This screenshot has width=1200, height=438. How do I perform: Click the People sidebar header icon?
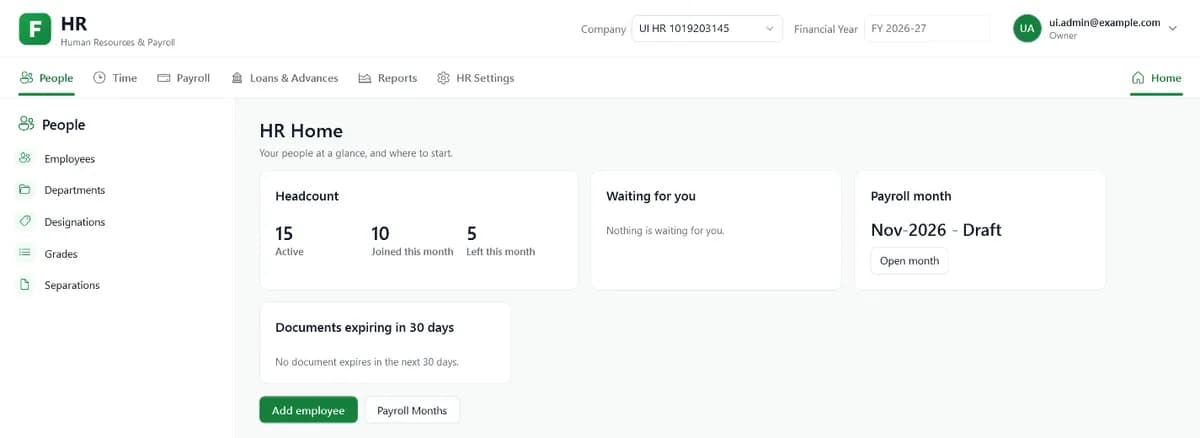27,124
